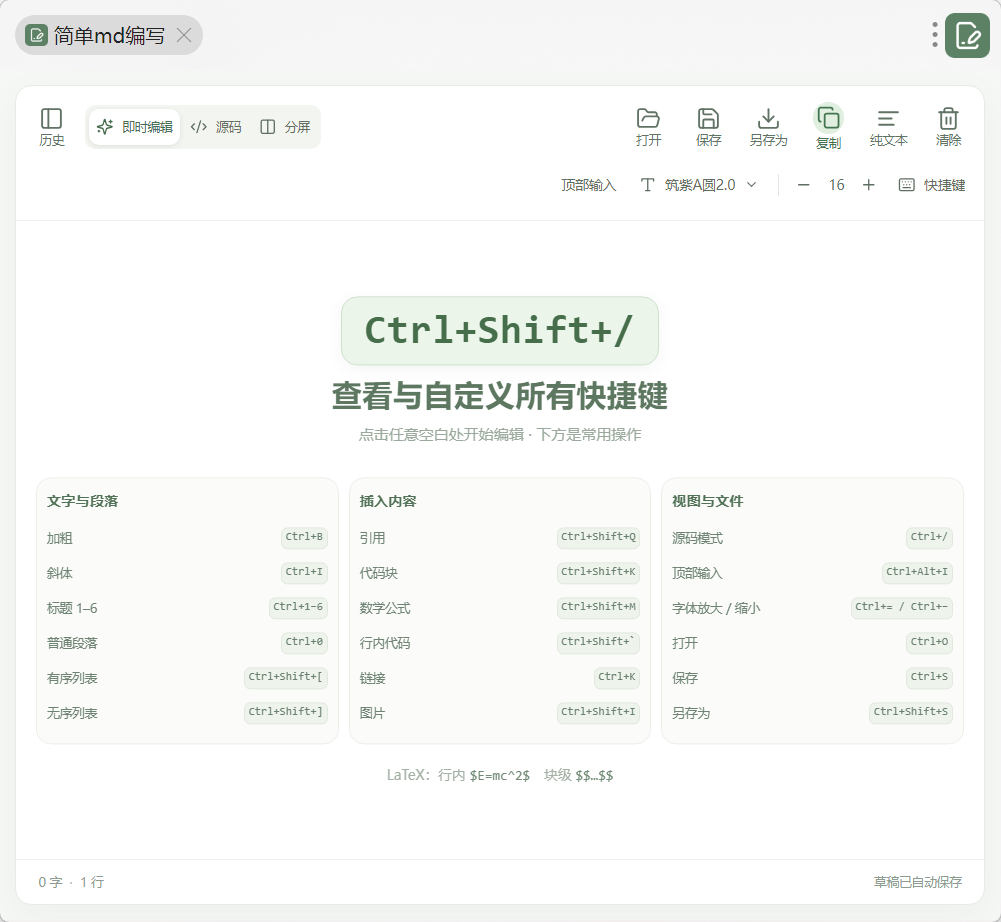Select the 简单md编写 tab
This screenshot has height=922, width=1001.
109,35
